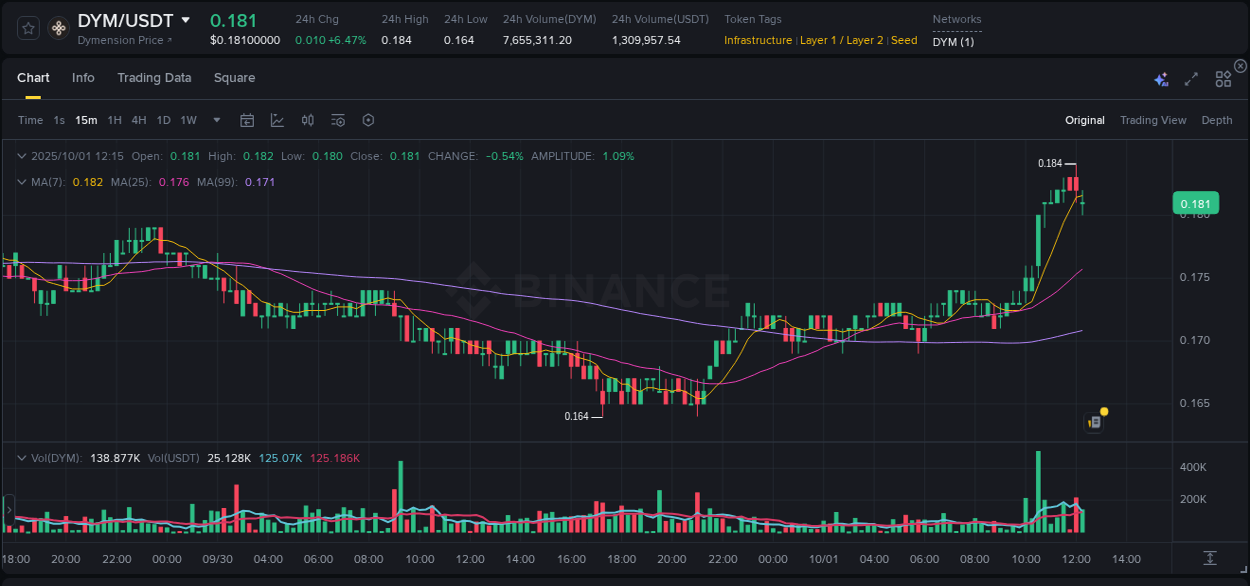This screenshot has height=586, width=1250.
Task: Switch to the Trading Data tab
Action: pyautogui.click(x=154, y=78)
